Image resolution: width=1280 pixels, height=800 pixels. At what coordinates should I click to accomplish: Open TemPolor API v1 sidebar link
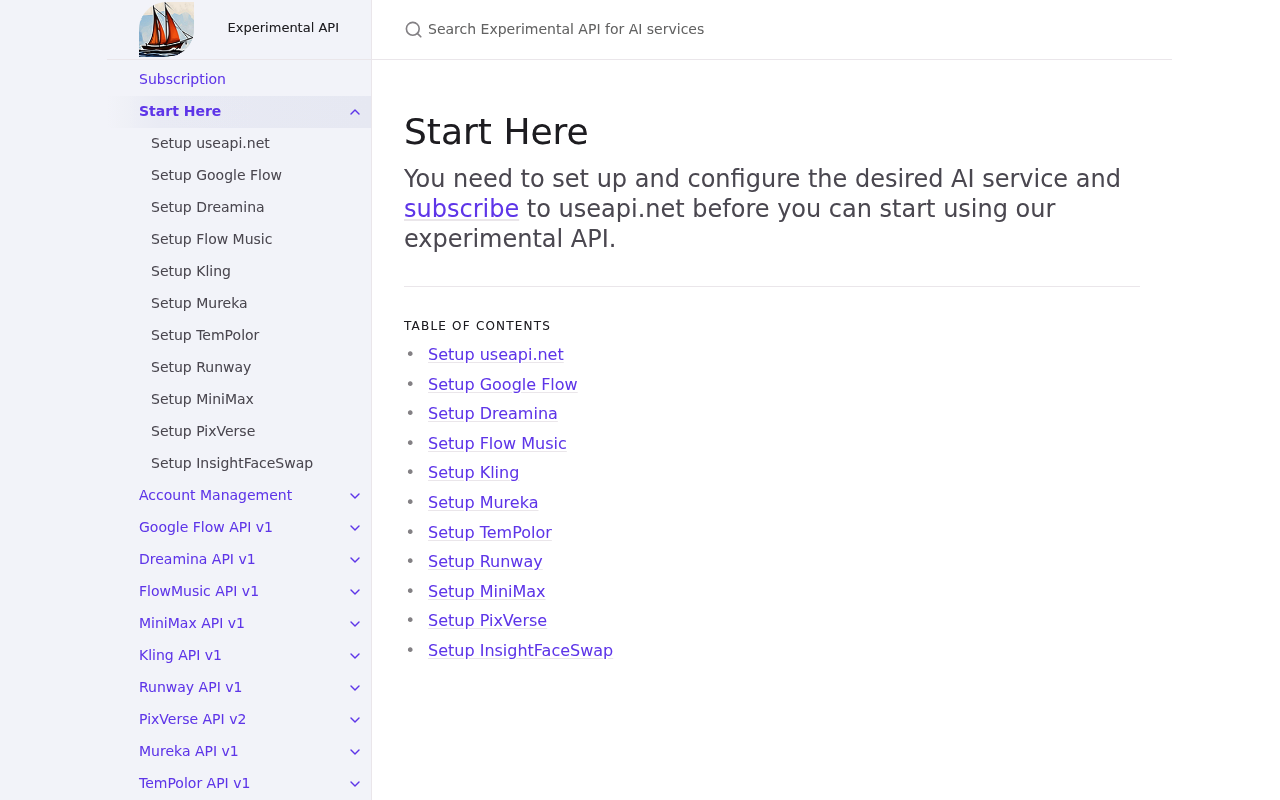pyautogui.click(x=194, y=783)
